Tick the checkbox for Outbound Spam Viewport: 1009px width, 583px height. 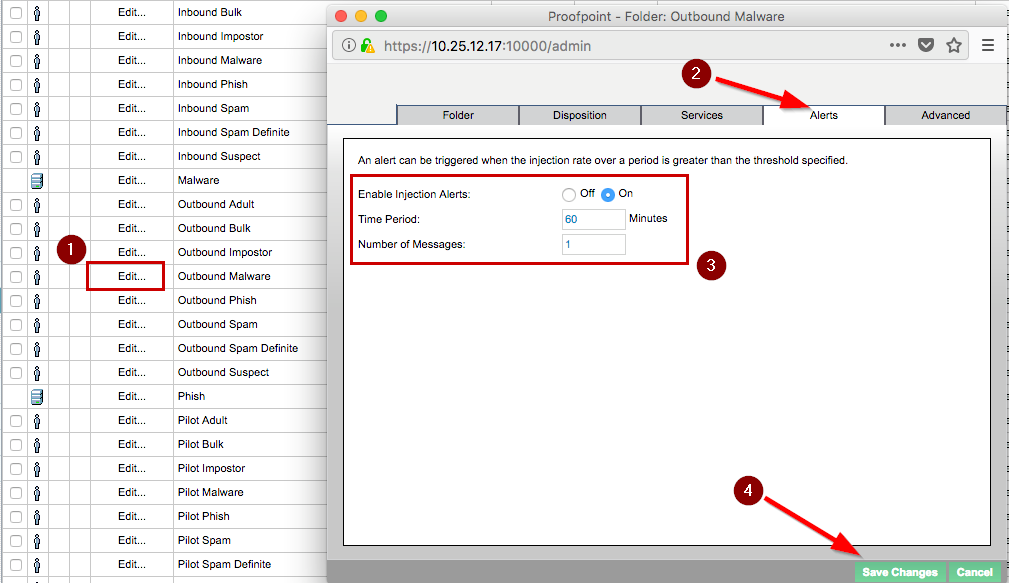[16, 325]
